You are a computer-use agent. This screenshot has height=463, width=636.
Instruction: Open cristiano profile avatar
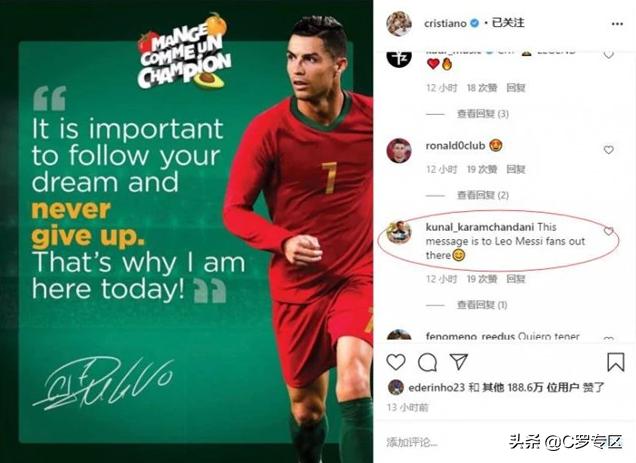point(399,24)
